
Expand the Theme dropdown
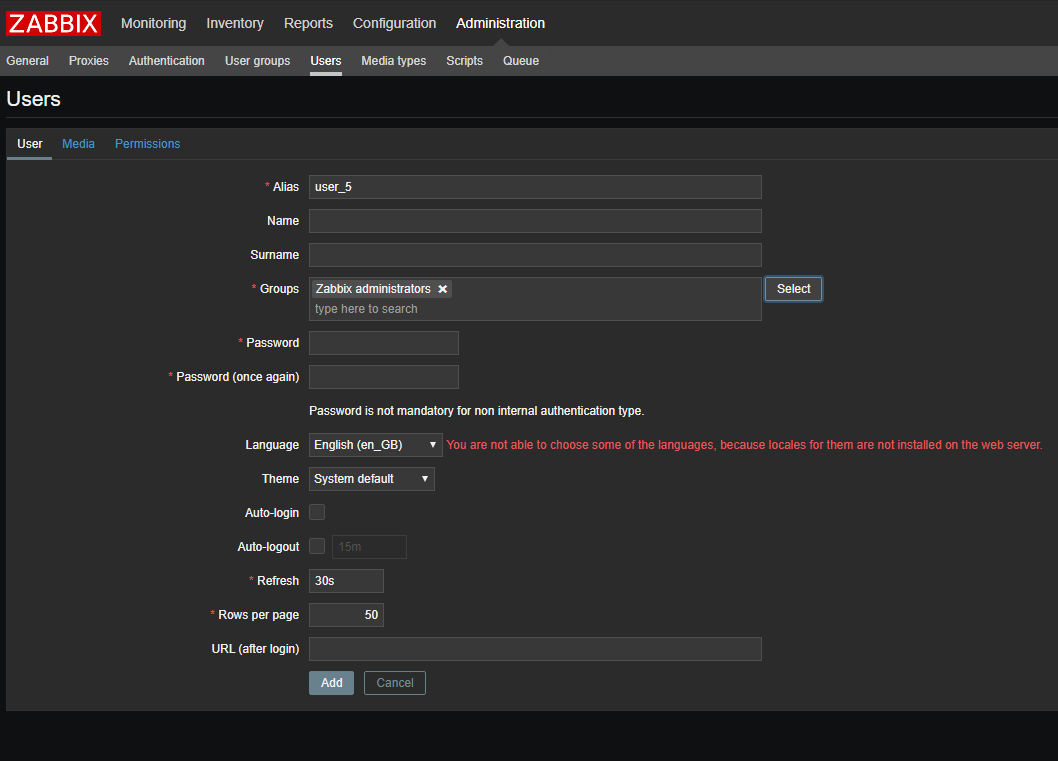pyautogui.click(x=371, y=479)
